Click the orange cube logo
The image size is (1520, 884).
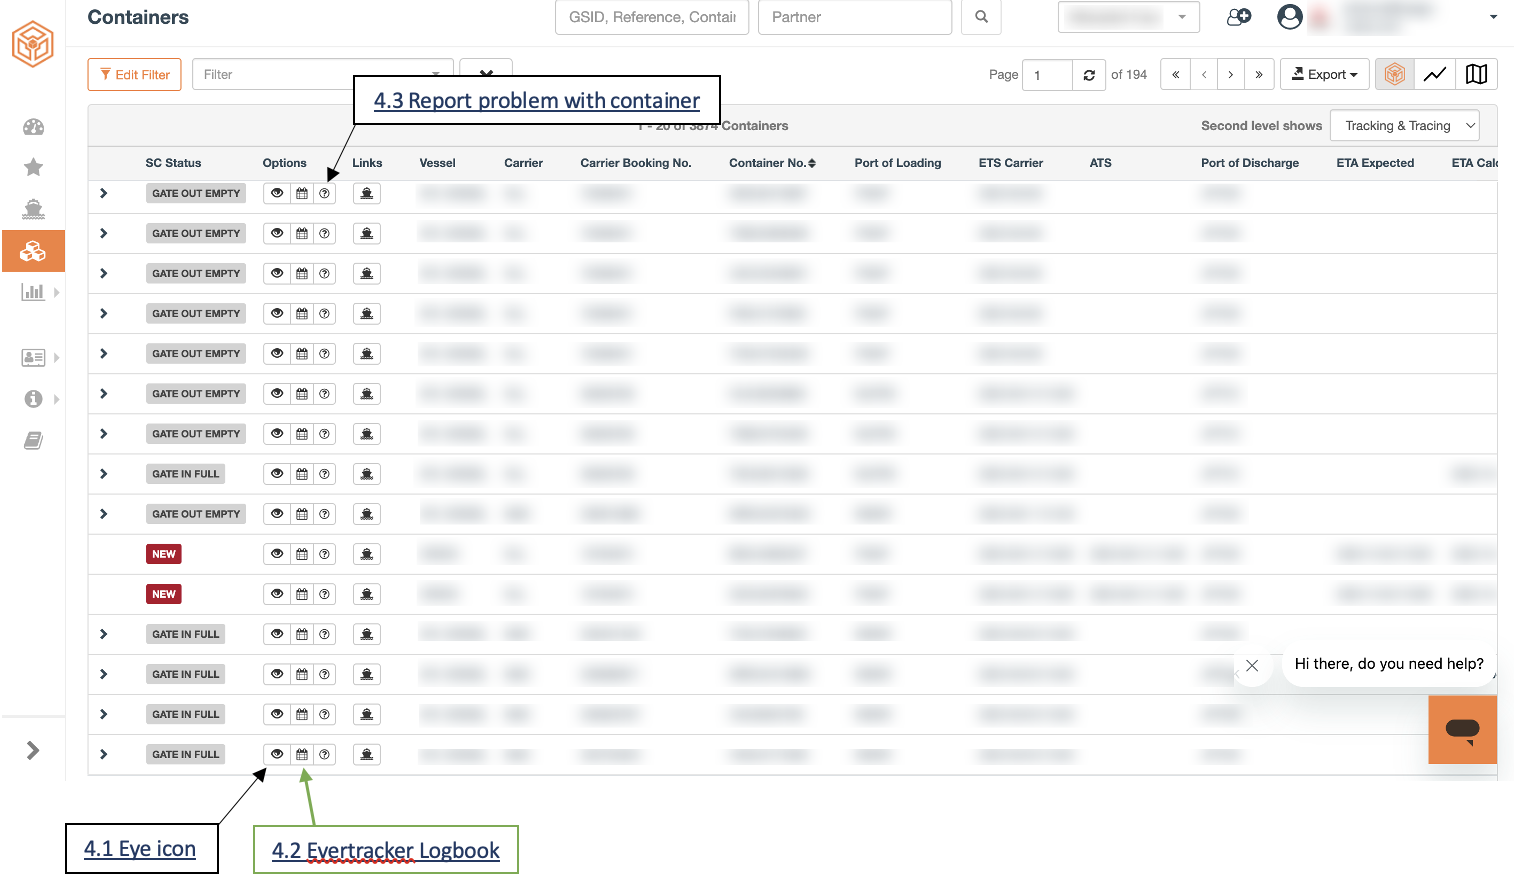[32, 44]
